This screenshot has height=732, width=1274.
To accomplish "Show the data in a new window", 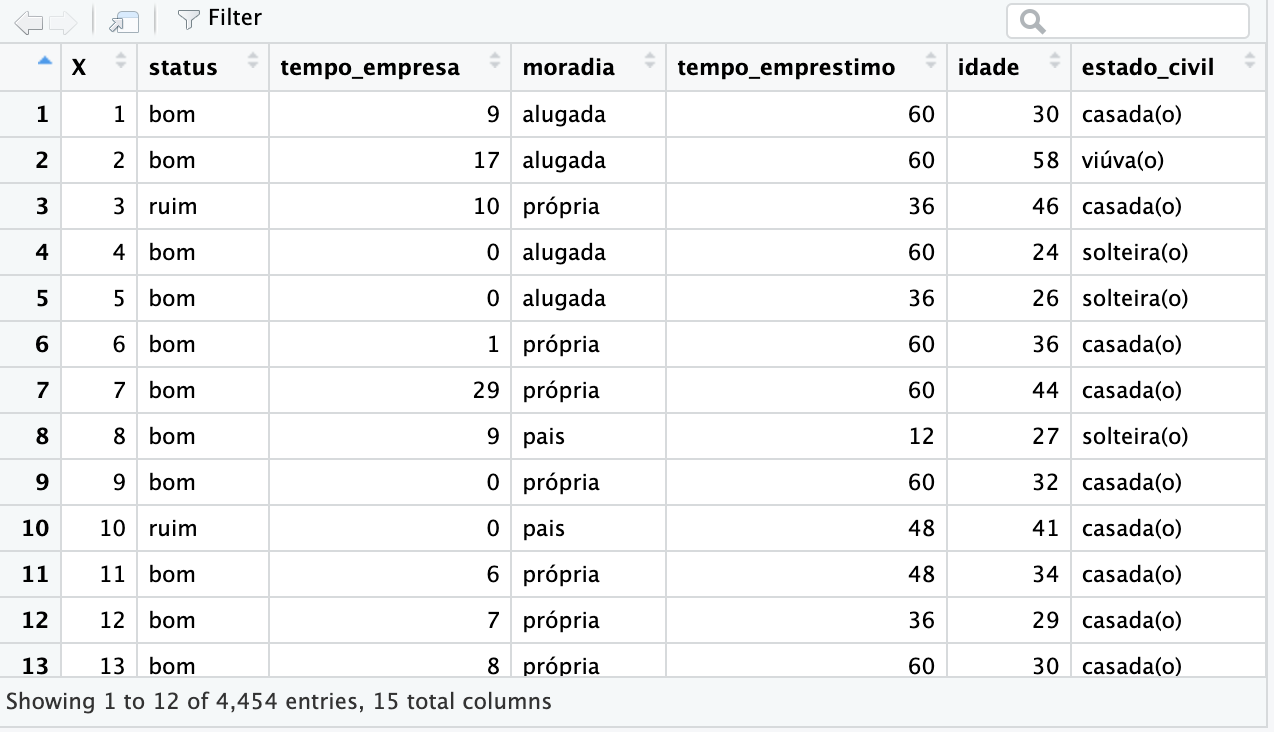I will click(x=124, y=21).
